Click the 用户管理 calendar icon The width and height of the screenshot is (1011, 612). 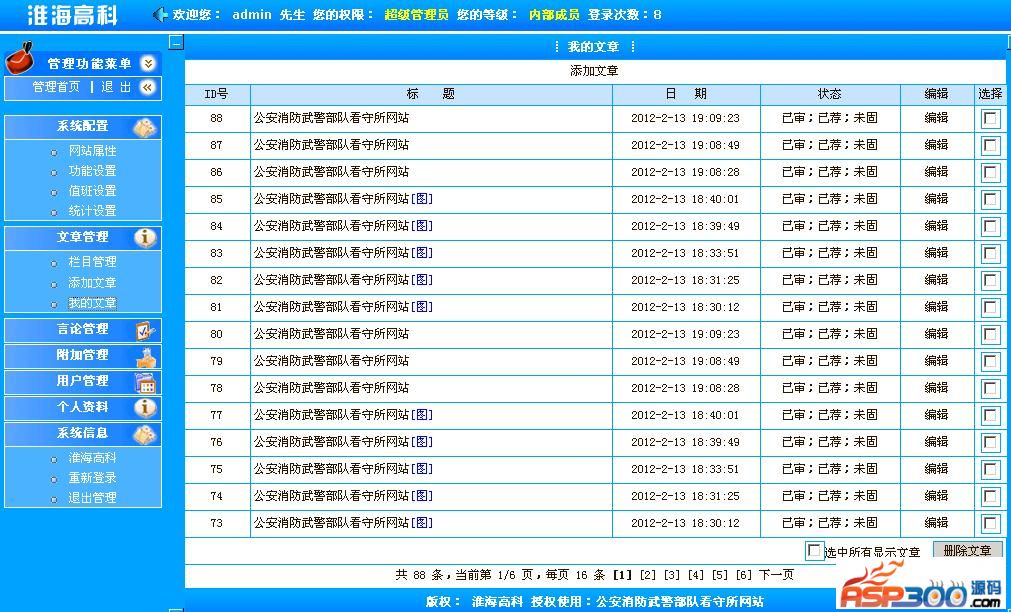145,382
